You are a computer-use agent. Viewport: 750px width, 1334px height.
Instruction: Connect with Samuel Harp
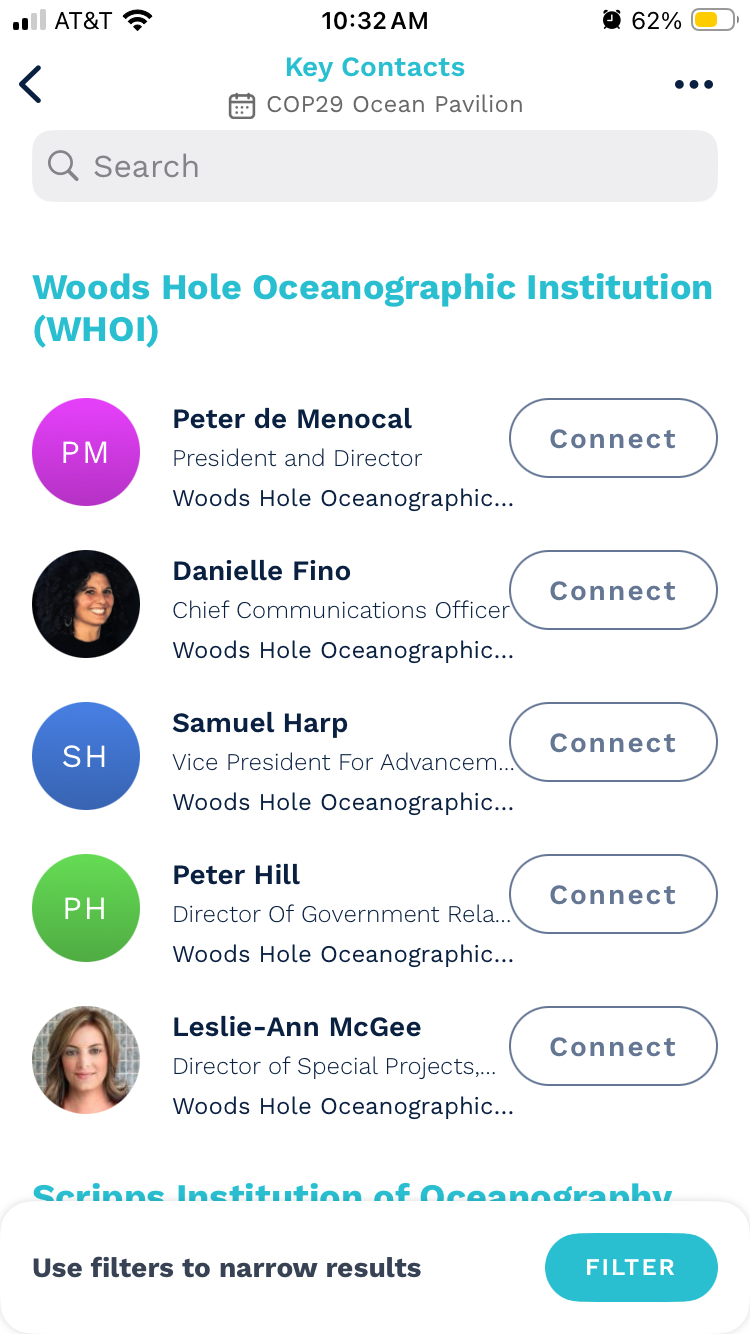(x=613, y=742)
